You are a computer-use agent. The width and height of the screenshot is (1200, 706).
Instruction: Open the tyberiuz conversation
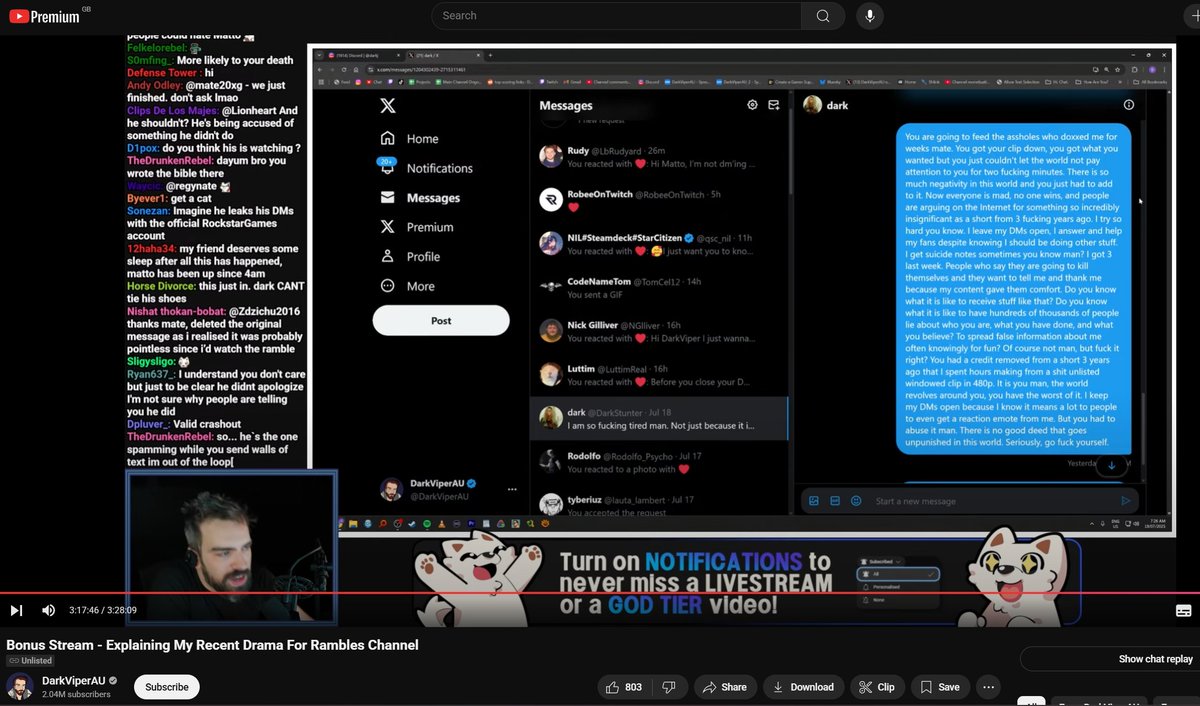click(x=659, y=505)
